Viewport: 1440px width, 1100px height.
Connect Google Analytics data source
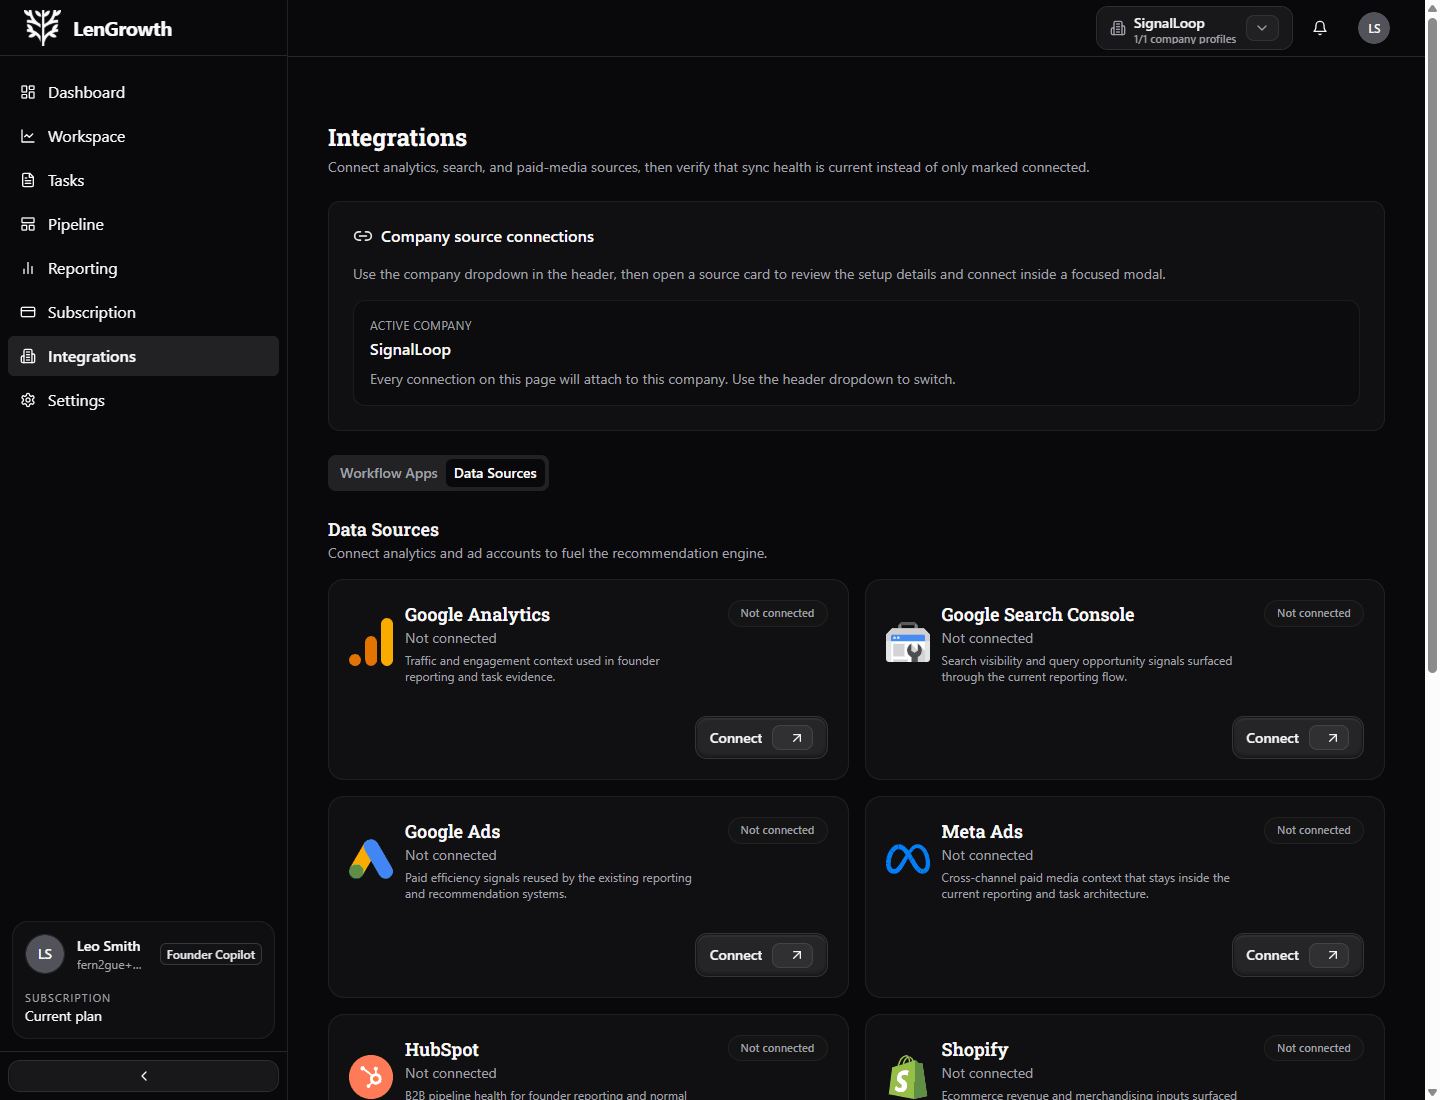761,738
